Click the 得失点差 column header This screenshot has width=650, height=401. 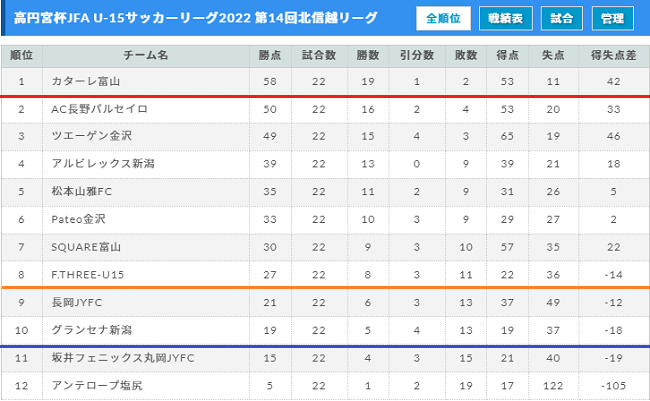614,56
